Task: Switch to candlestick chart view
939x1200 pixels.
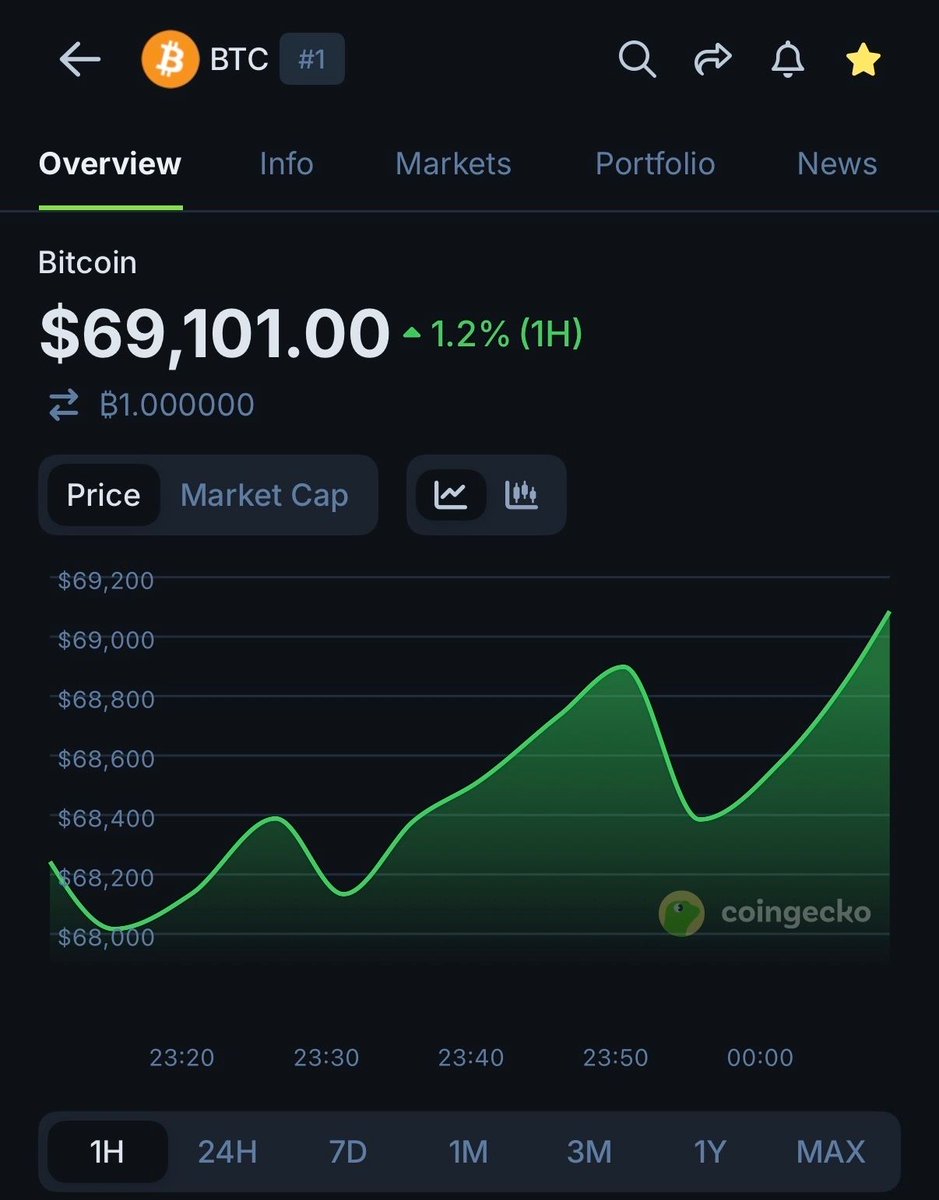Action: coord(522,495)
